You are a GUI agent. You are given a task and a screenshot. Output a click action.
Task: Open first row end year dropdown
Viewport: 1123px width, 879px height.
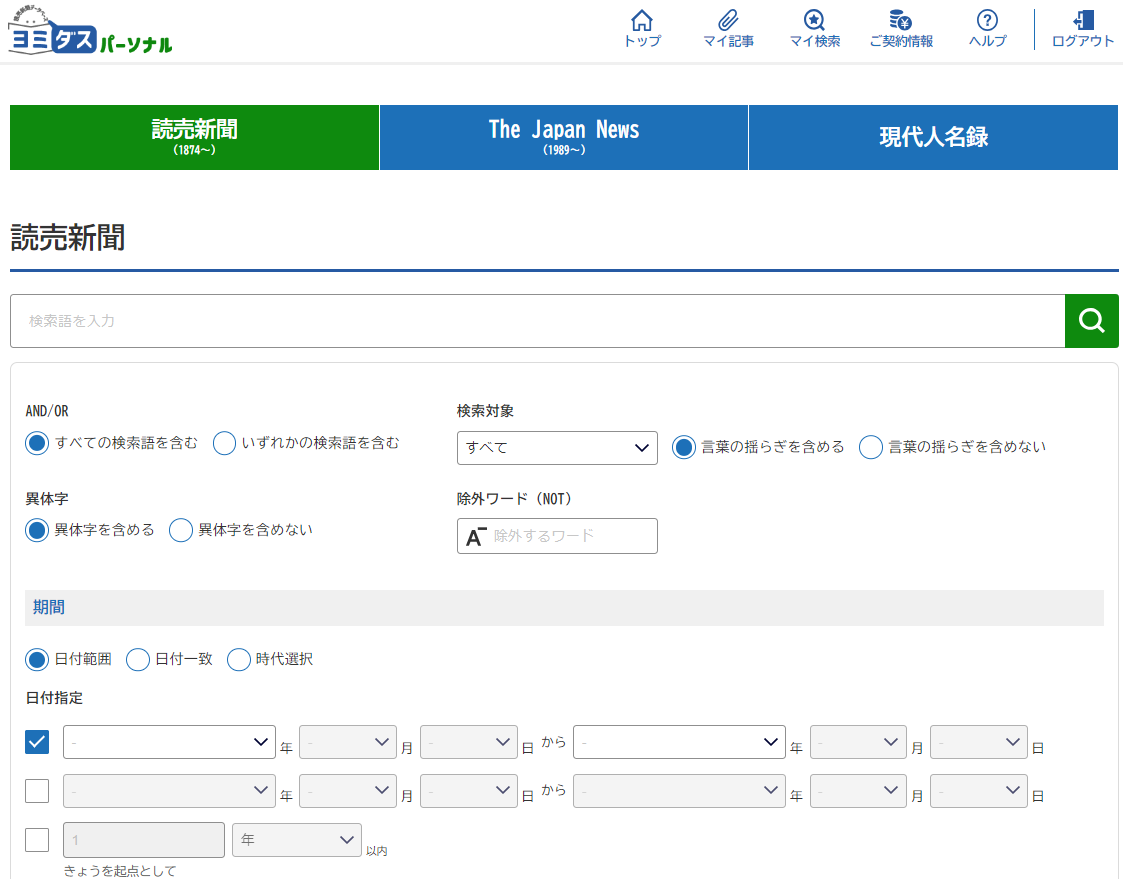tap(679, 742)
